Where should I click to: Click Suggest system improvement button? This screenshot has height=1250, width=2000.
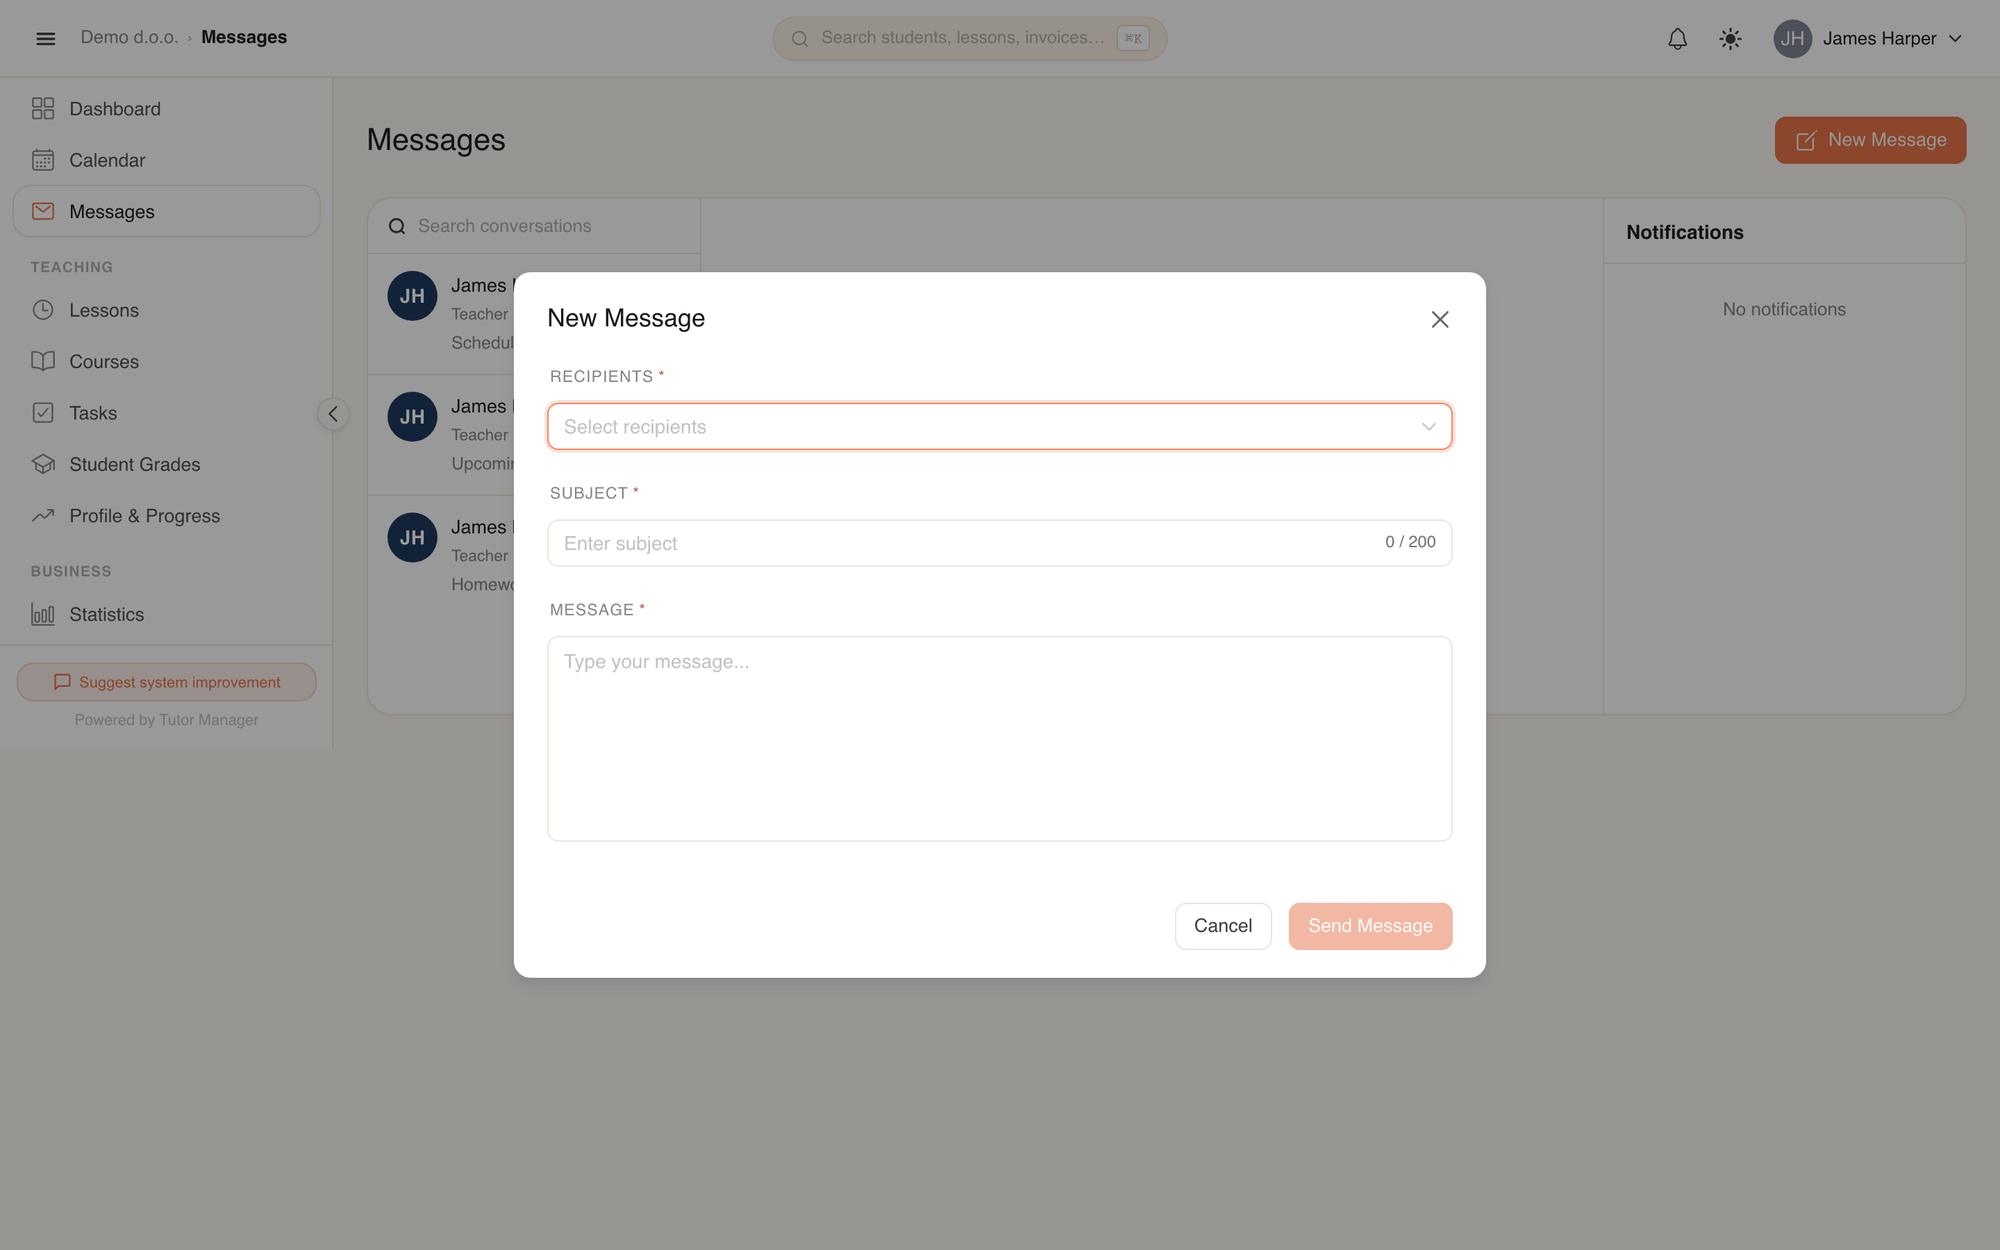(x=166, y=682)
